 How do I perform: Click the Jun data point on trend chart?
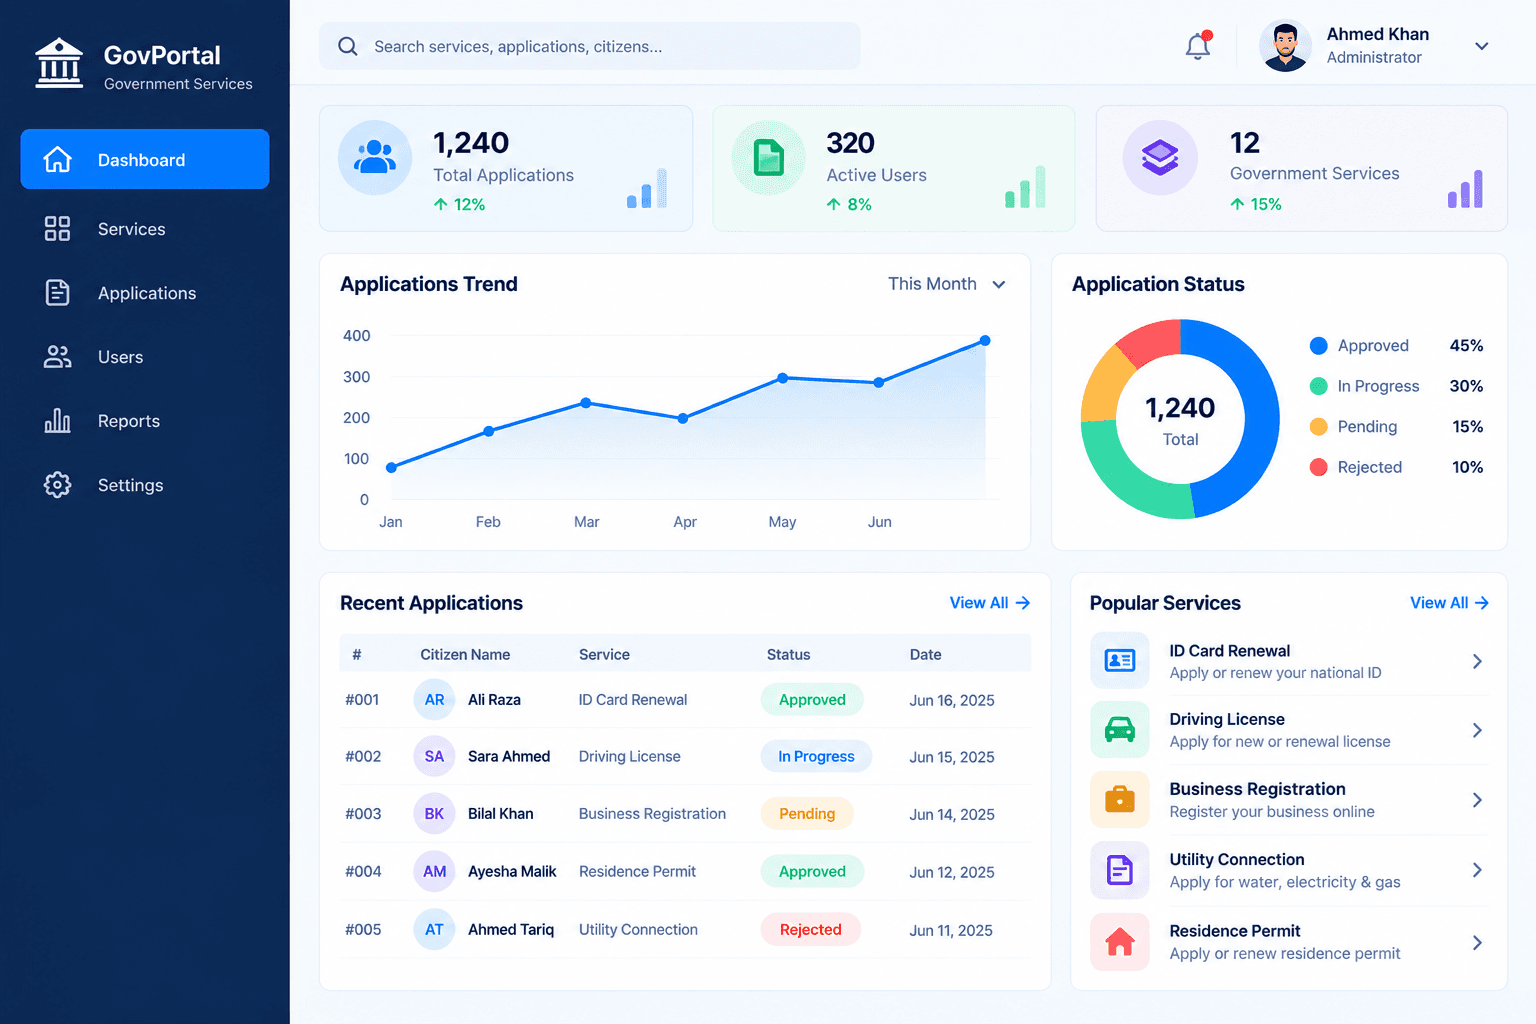click(x=879, y=382)
